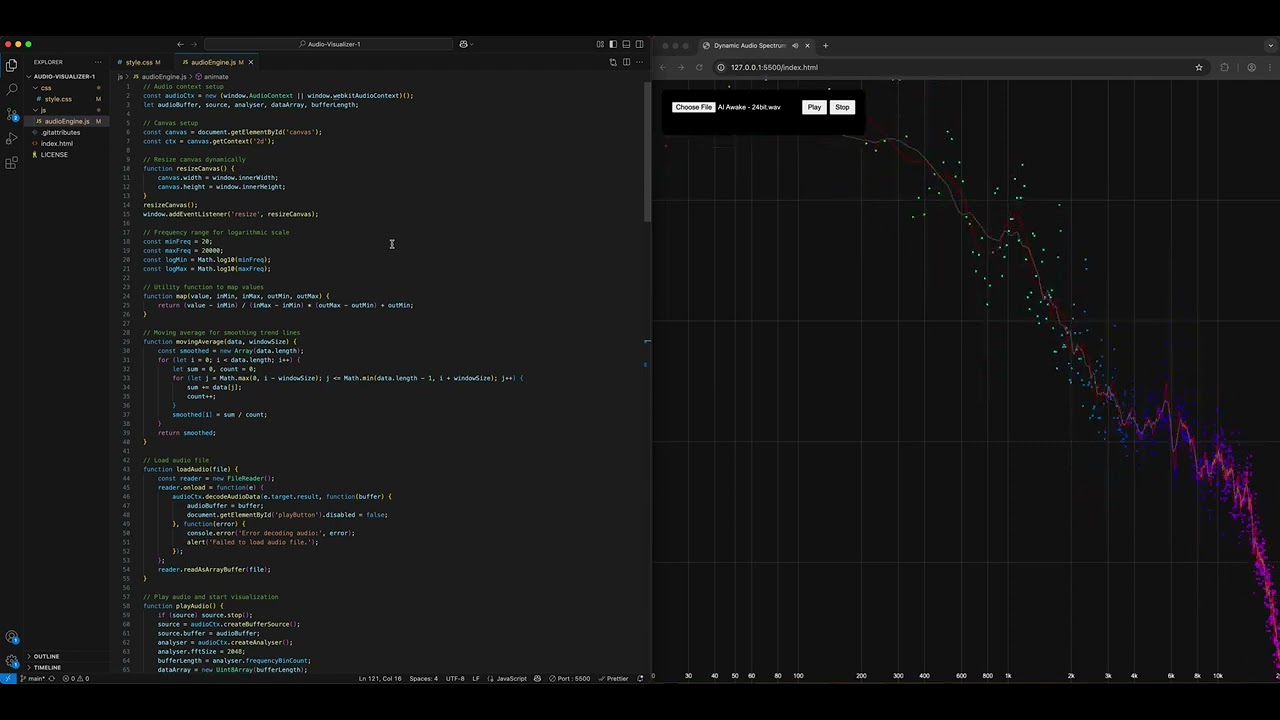Select the audioEngine.js editor tab
The image size is (1280, 720).
pos(213,62)
